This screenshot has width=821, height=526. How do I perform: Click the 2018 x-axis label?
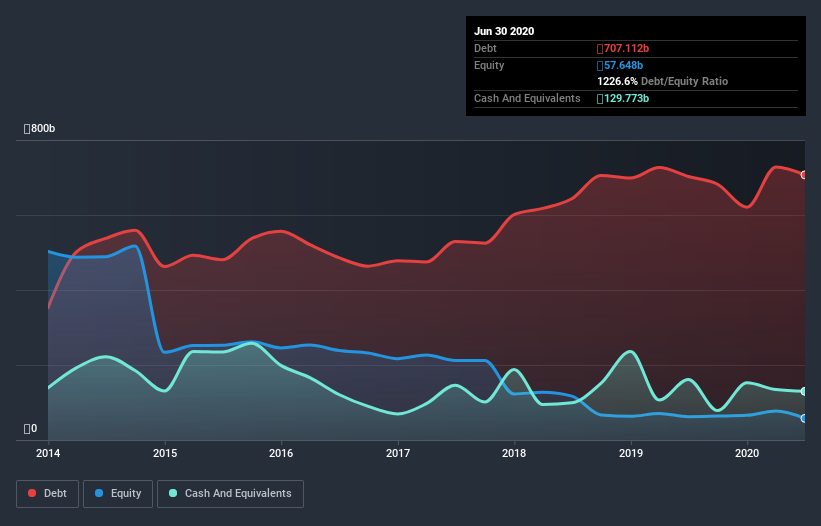click(x=514, y=453)
